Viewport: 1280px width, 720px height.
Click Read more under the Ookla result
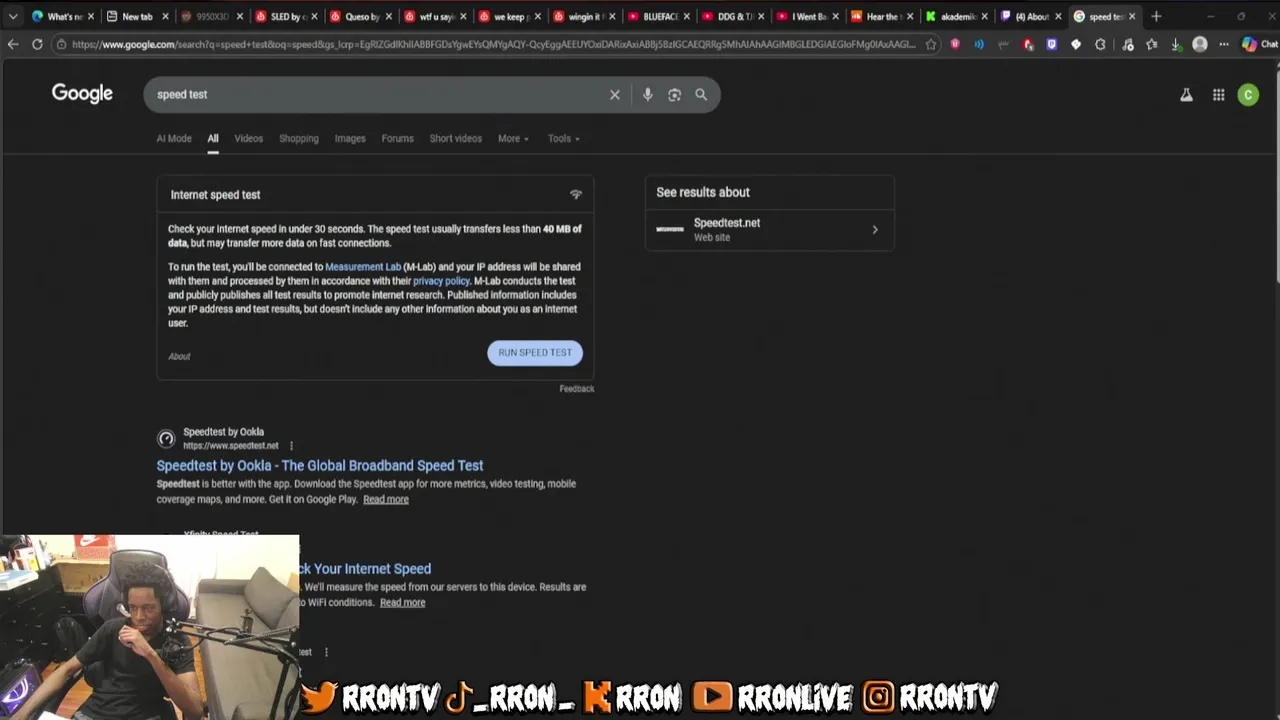point(386,499)
